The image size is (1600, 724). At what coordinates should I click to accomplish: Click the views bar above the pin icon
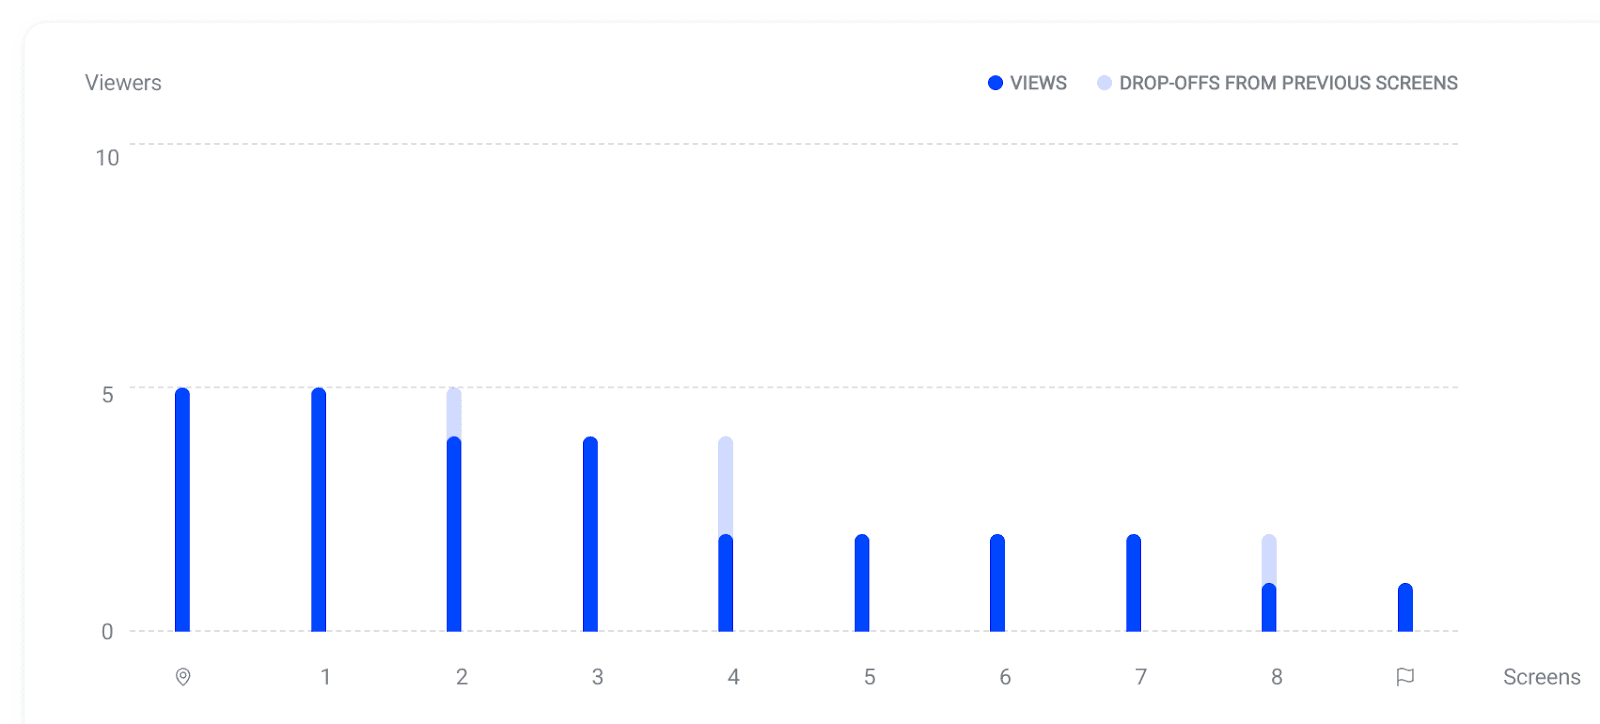(x=183, y=510)
